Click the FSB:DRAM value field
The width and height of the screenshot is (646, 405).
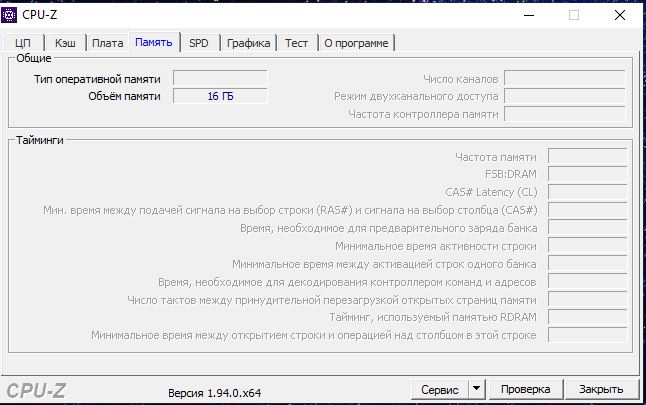tap(587, 174)
